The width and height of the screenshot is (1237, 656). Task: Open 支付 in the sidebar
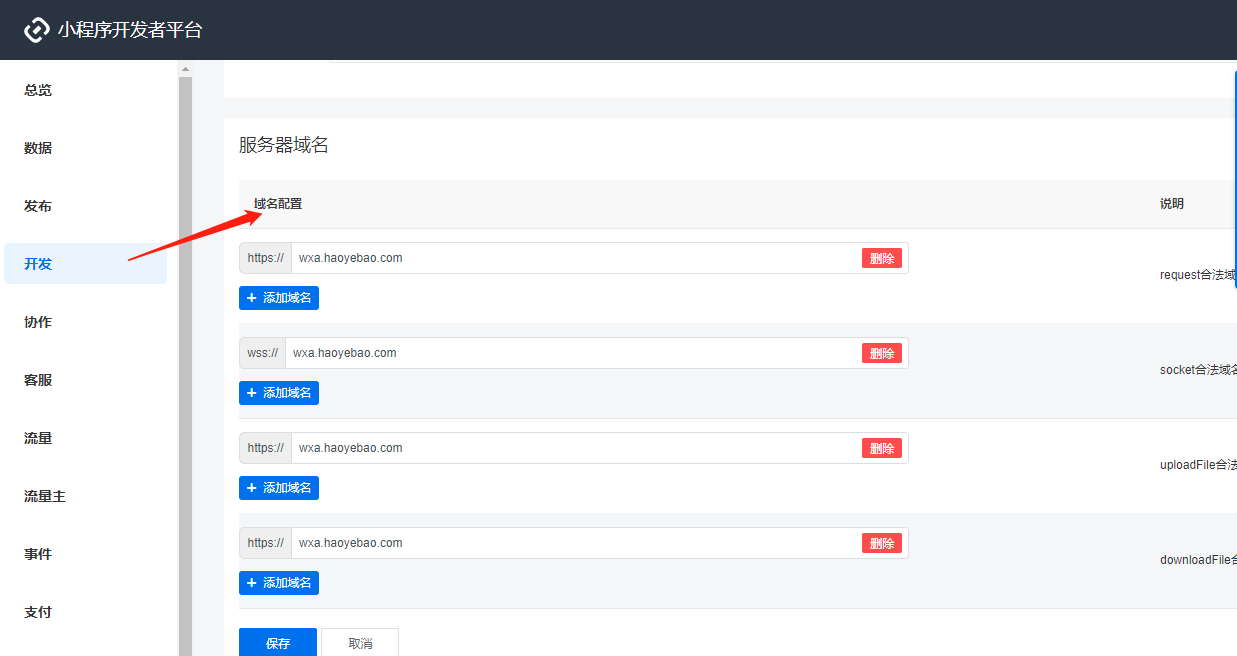point(38,612)
